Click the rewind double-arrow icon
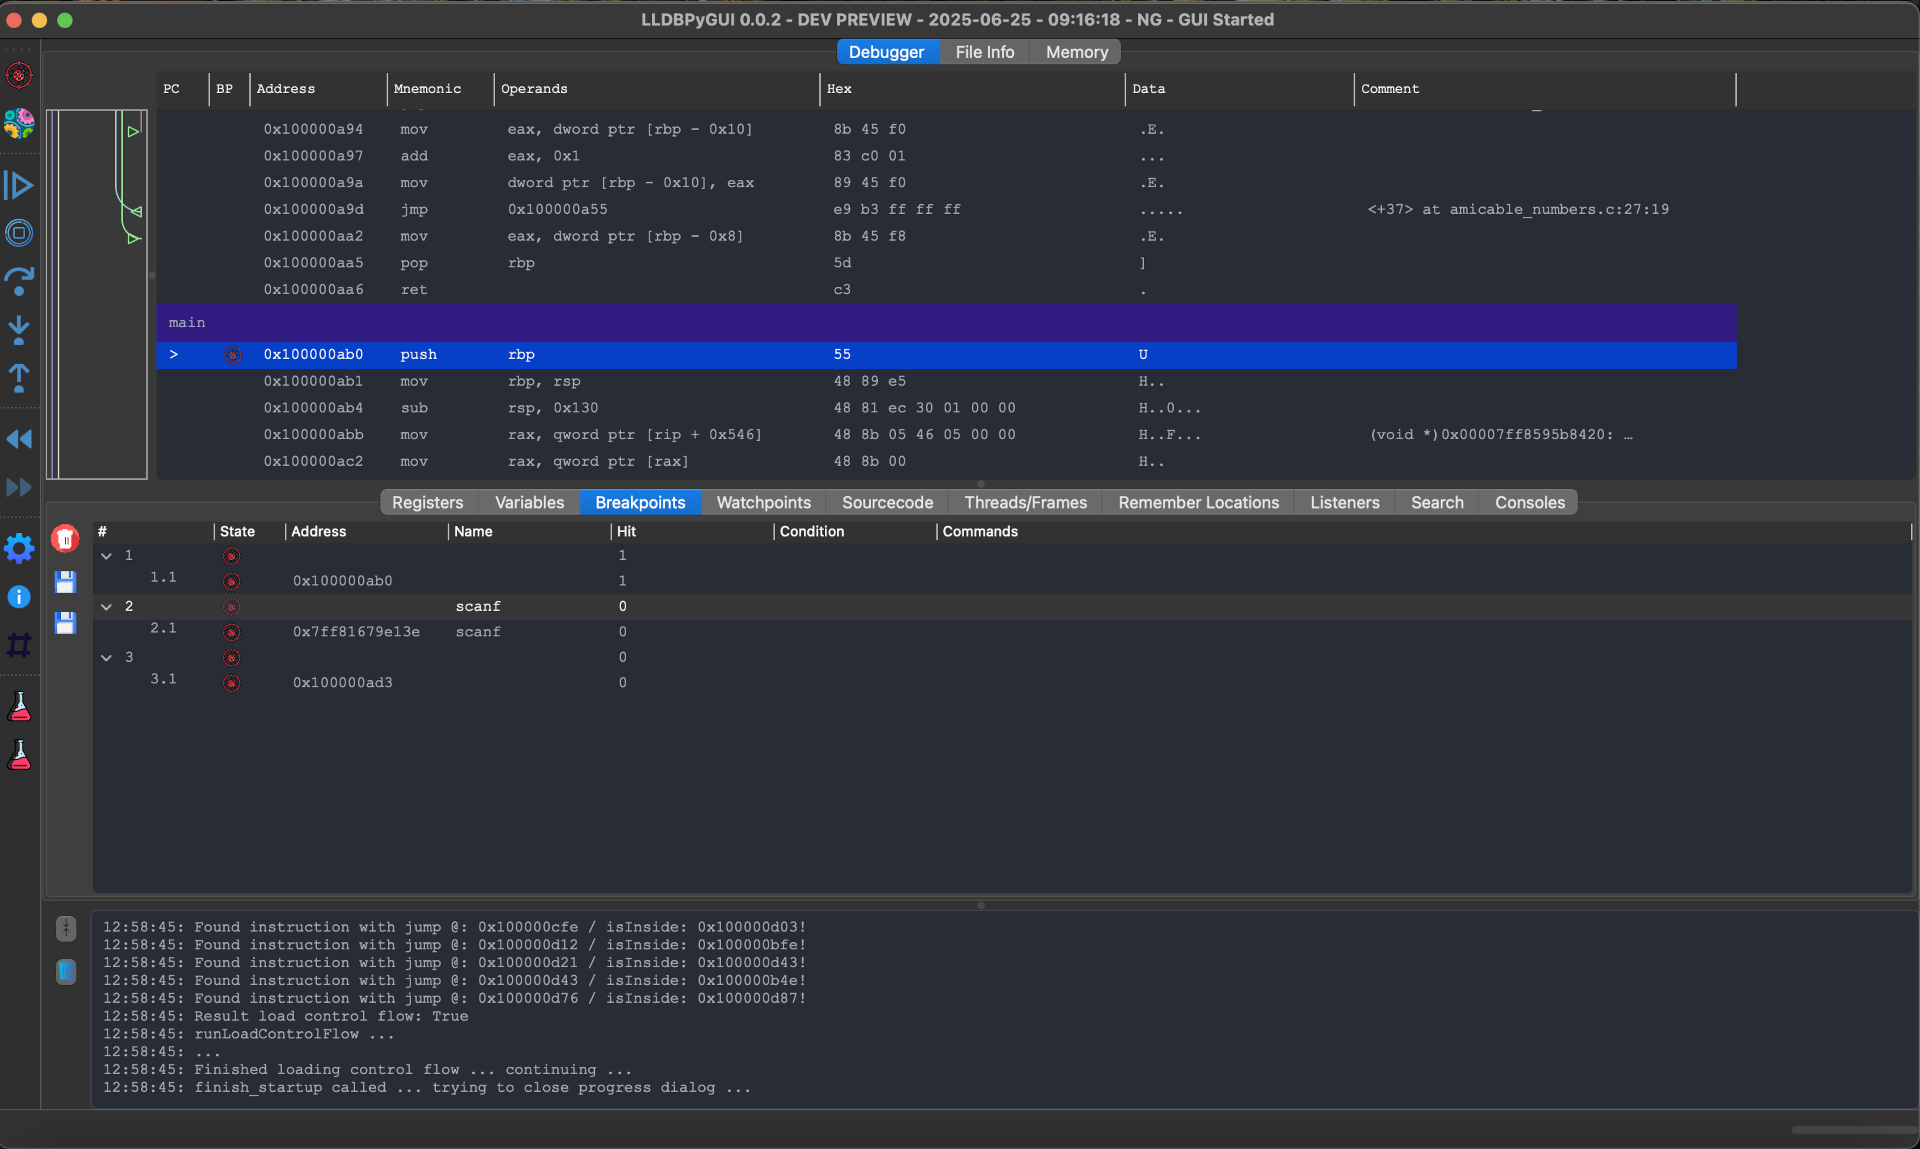 [19, 439]
